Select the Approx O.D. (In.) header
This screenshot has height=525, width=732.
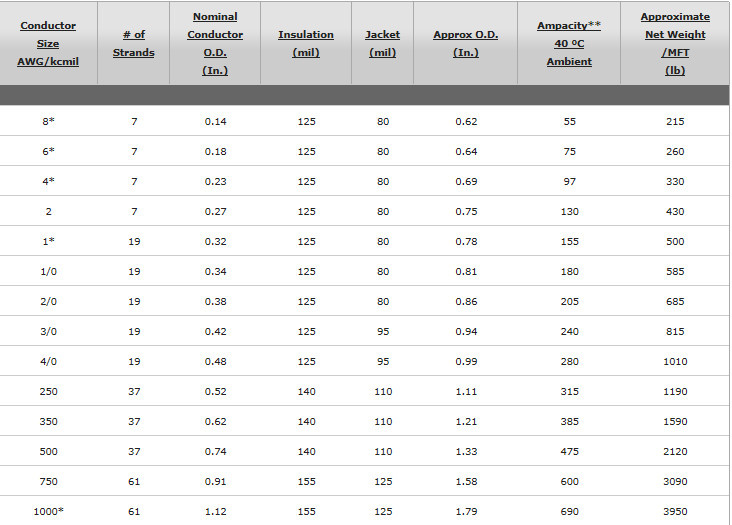coord(465,43)
